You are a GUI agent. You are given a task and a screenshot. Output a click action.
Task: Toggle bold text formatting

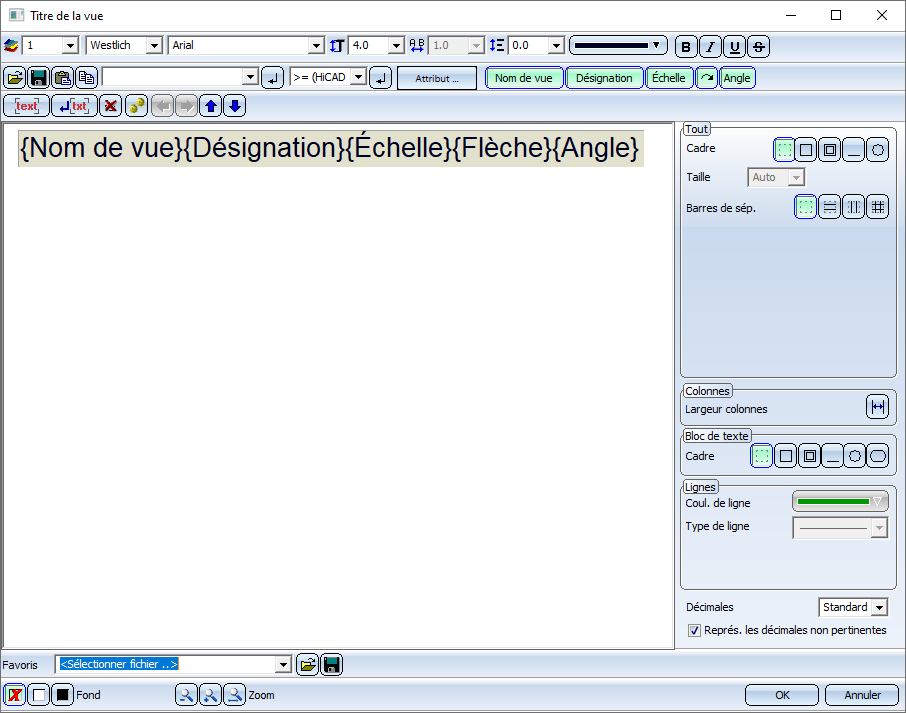(686, 46)
